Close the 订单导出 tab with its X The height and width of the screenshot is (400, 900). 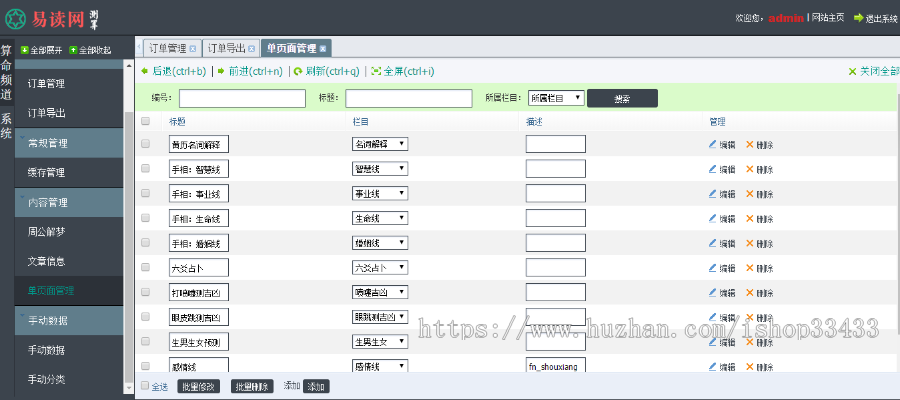tap(251, 49)
